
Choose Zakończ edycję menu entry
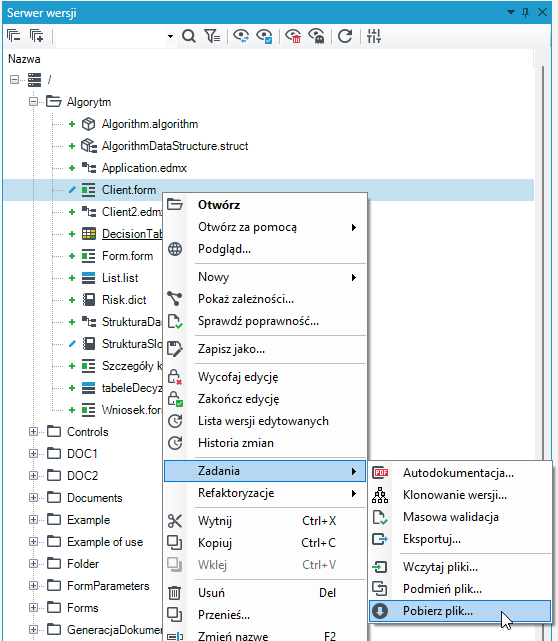pos(265,399)
